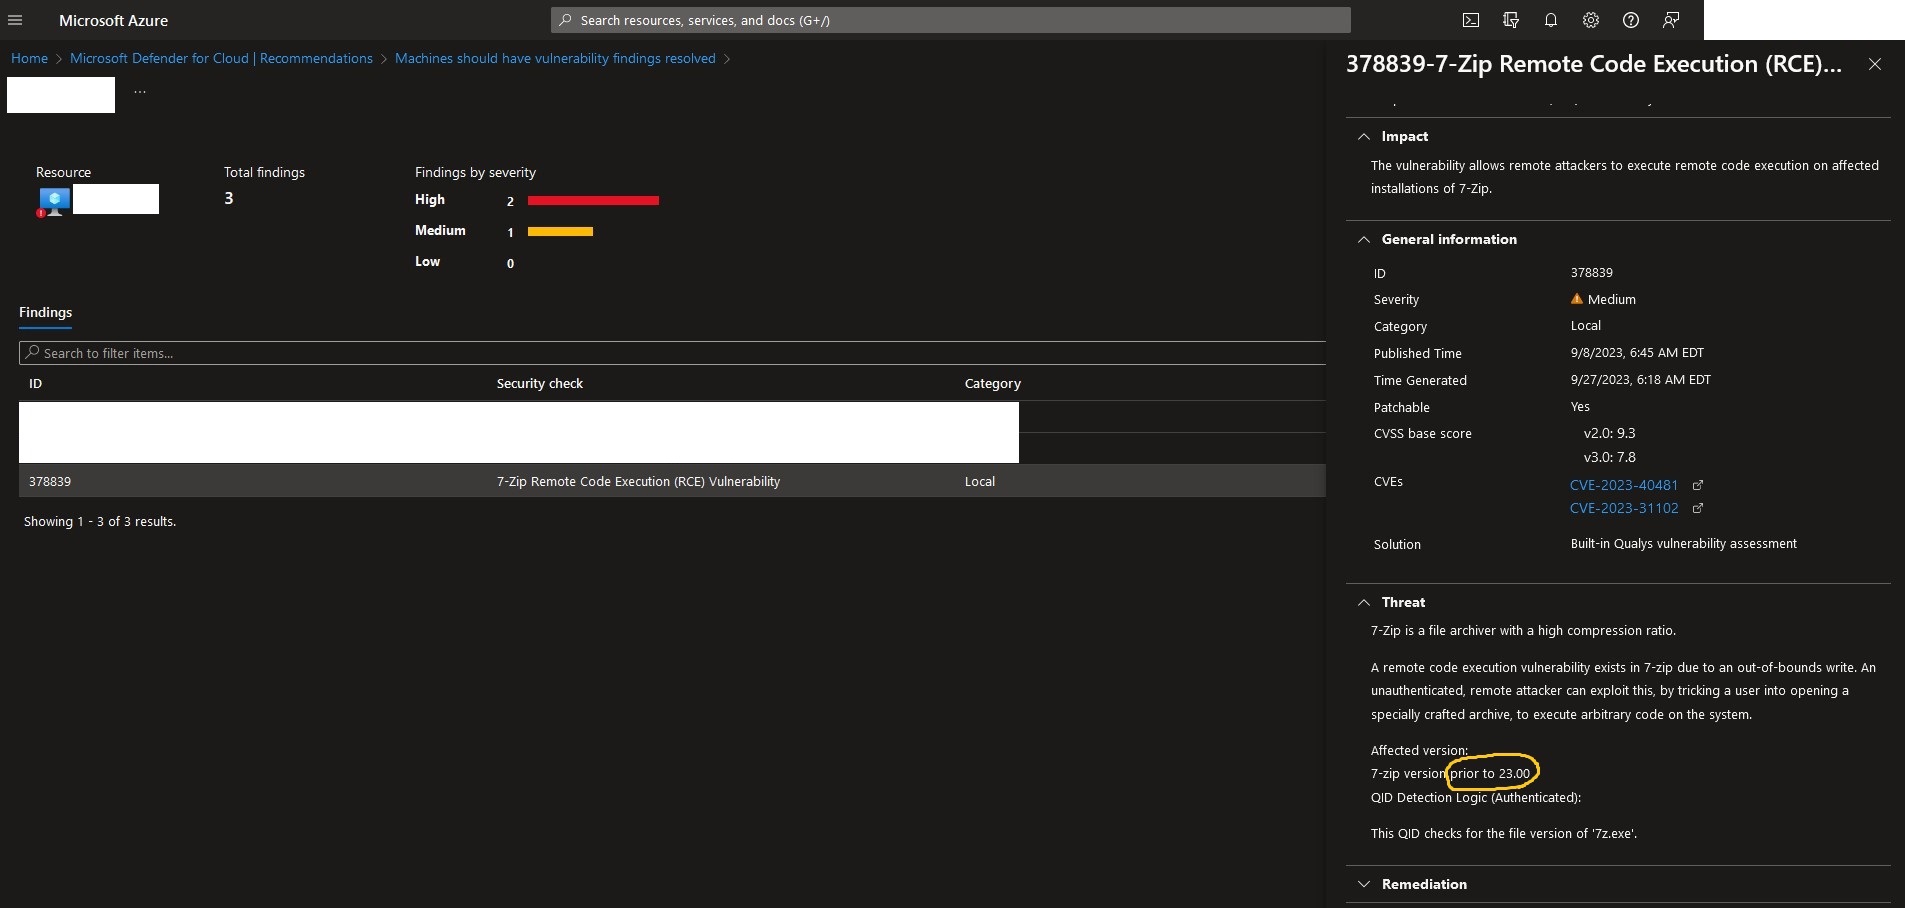
Task: Open the CVE-2023-40481 link
Action: point(1622,485)
